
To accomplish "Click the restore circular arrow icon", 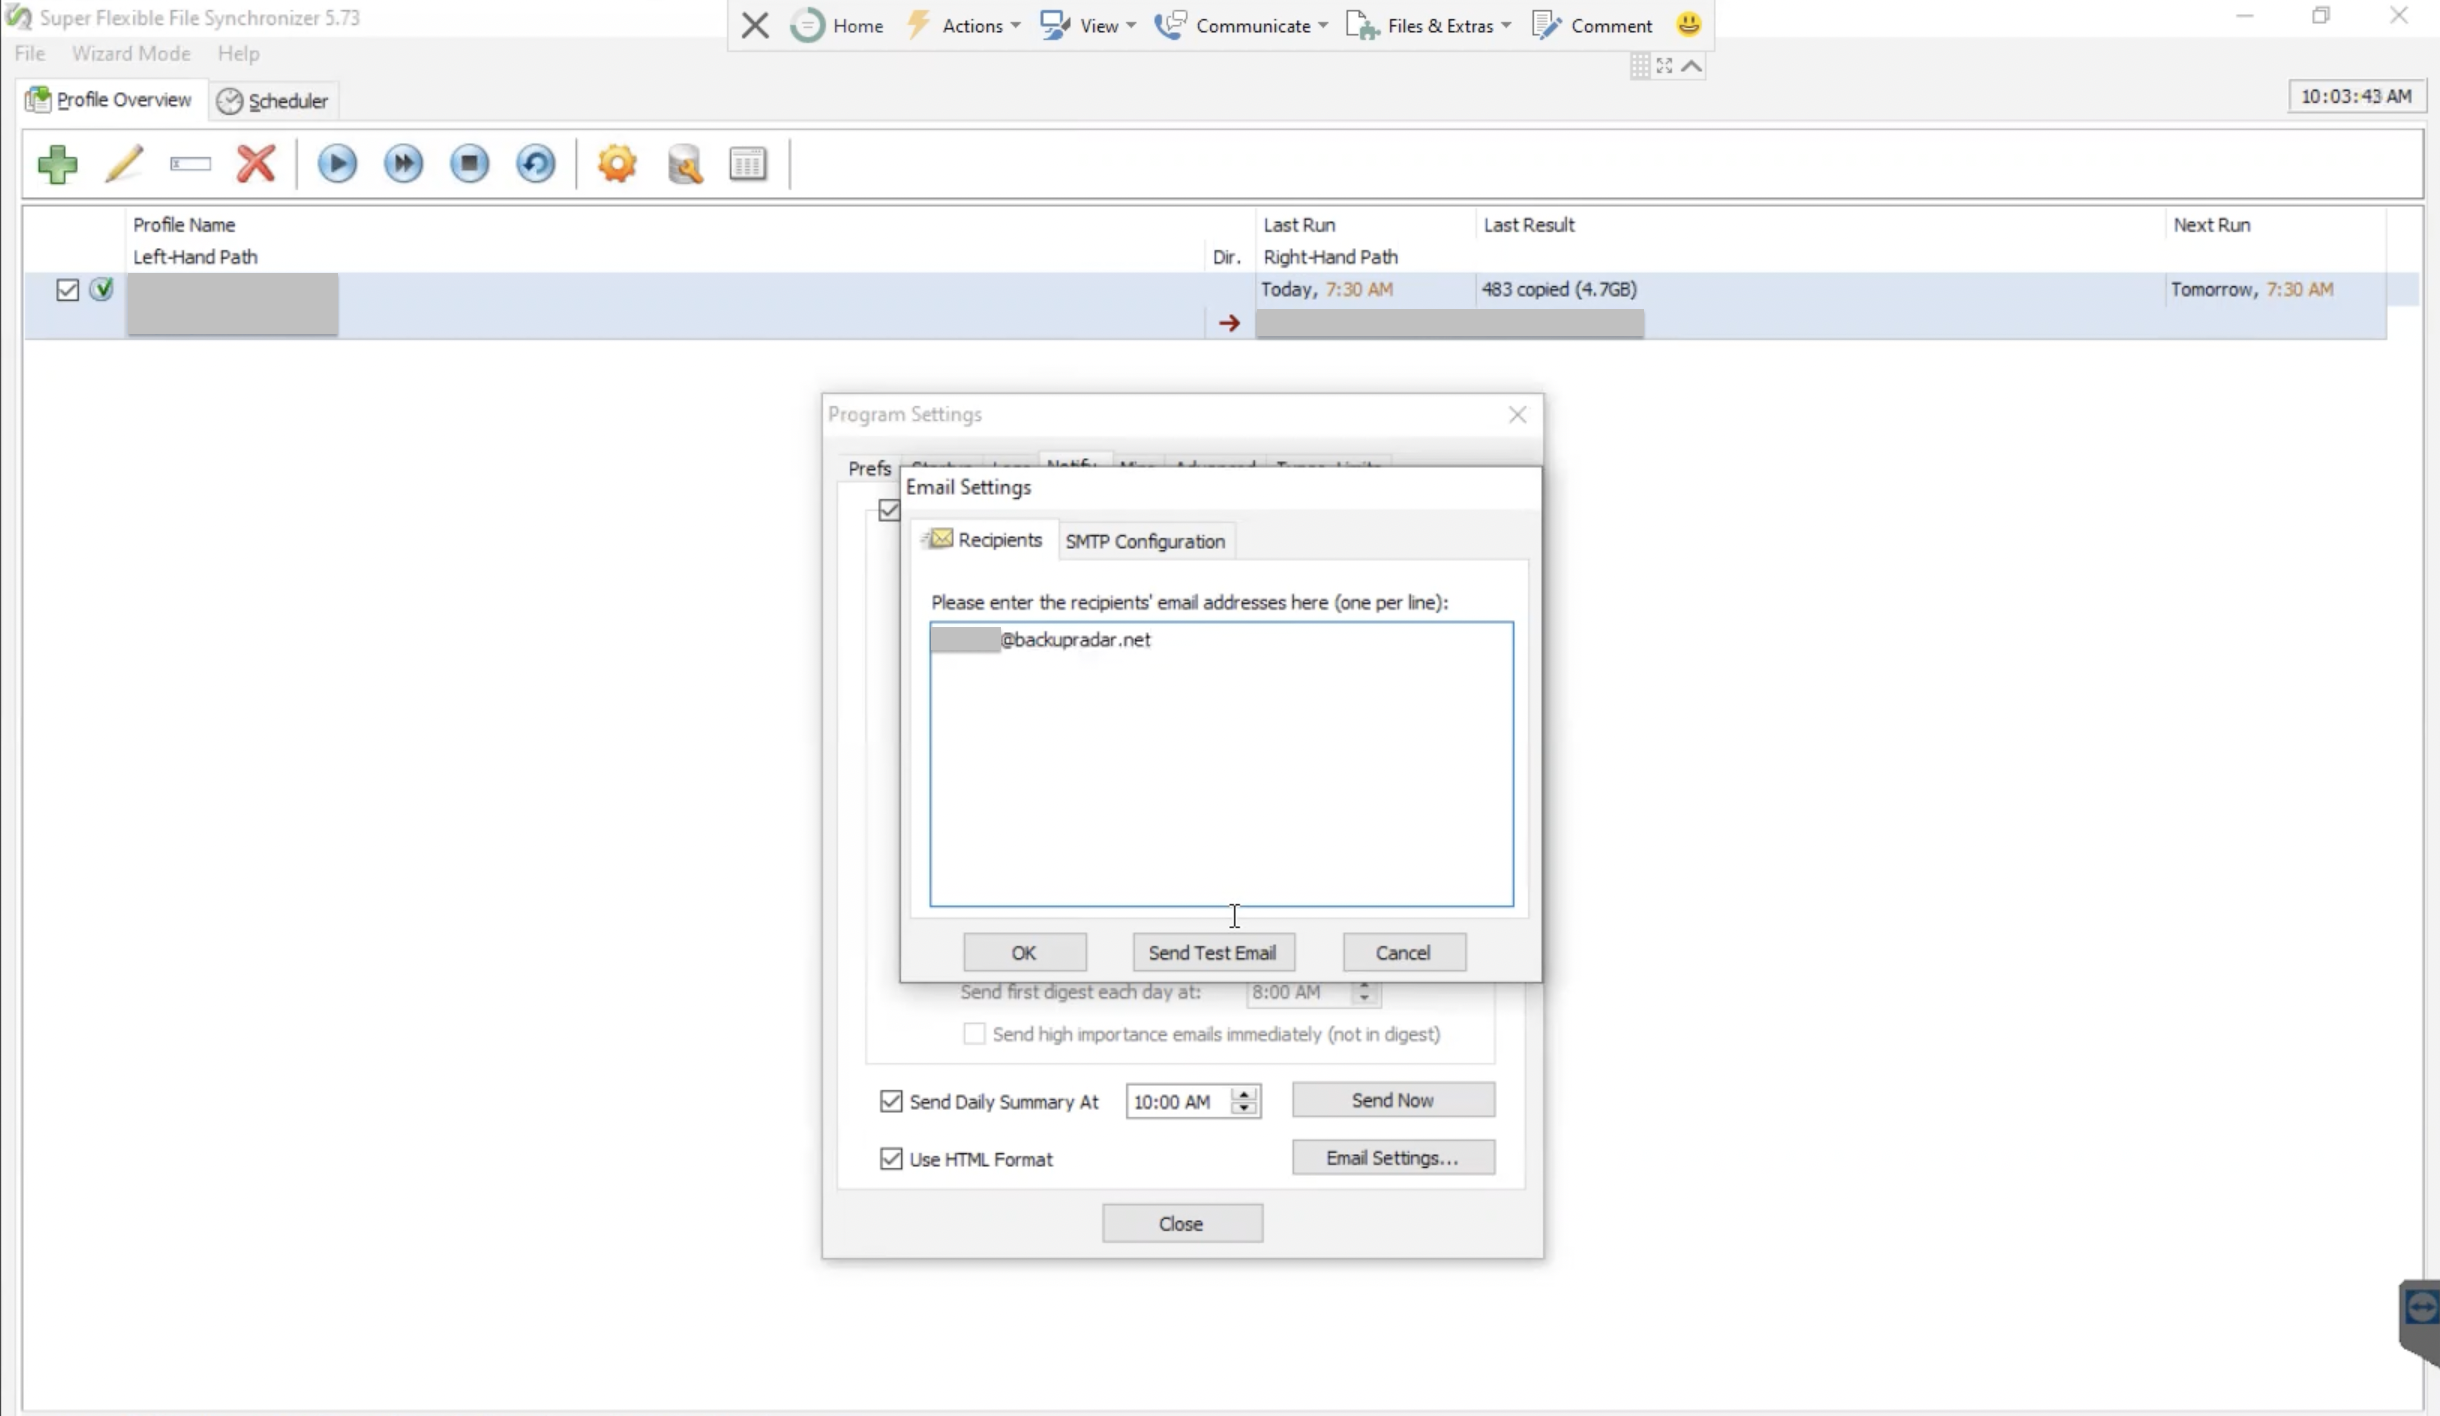I will [x=535, y=164].
